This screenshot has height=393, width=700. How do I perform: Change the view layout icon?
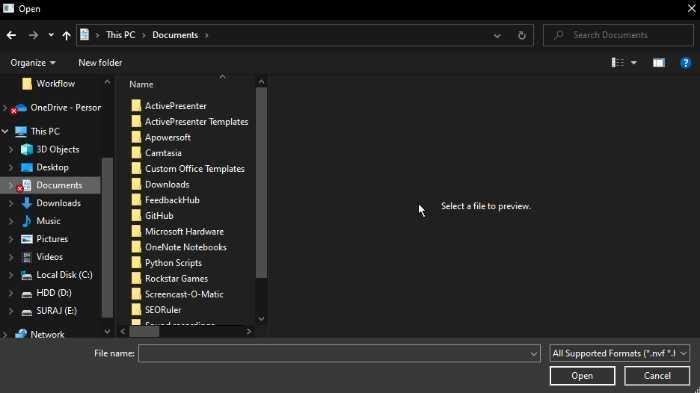tap(617, 63)
